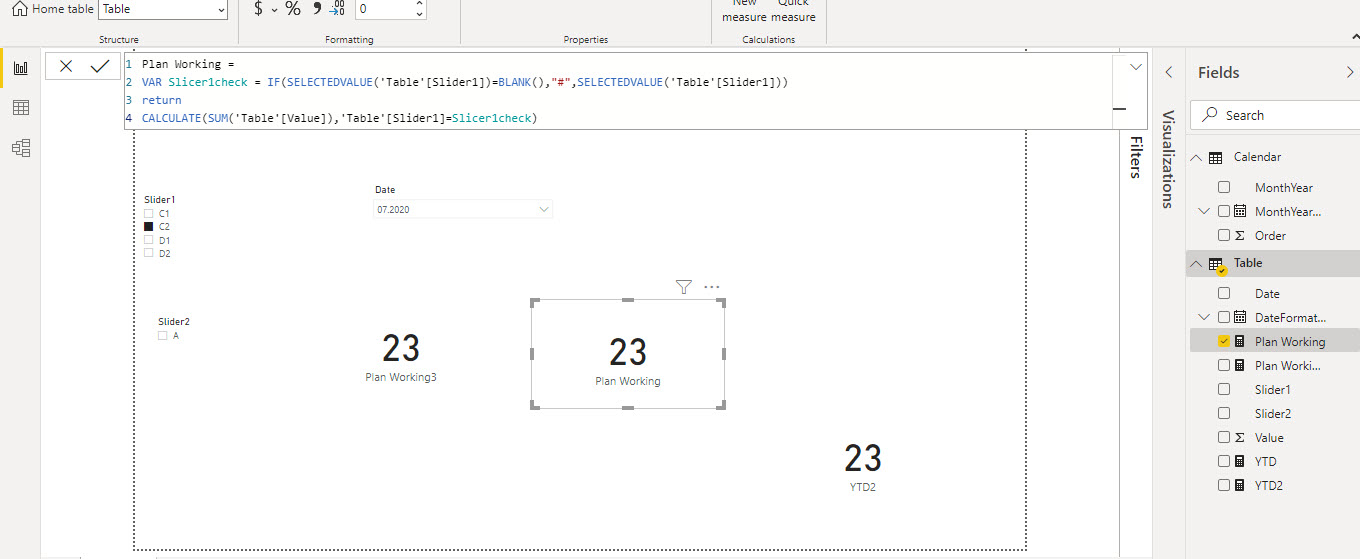Click the Calendar table icon
The width and height of the screenshot is (1360, 559).
[x=1216, y=157]
